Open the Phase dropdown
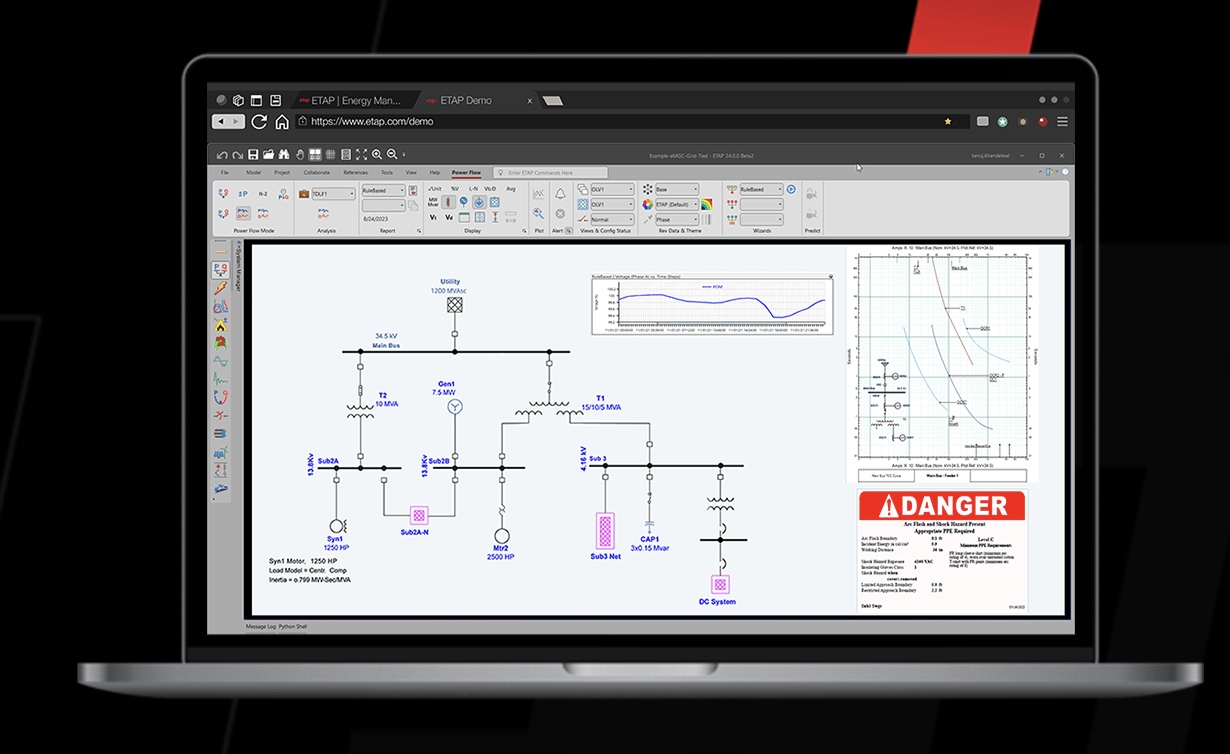Screen dimensions: 1230x754 click(x=676, y=220)
